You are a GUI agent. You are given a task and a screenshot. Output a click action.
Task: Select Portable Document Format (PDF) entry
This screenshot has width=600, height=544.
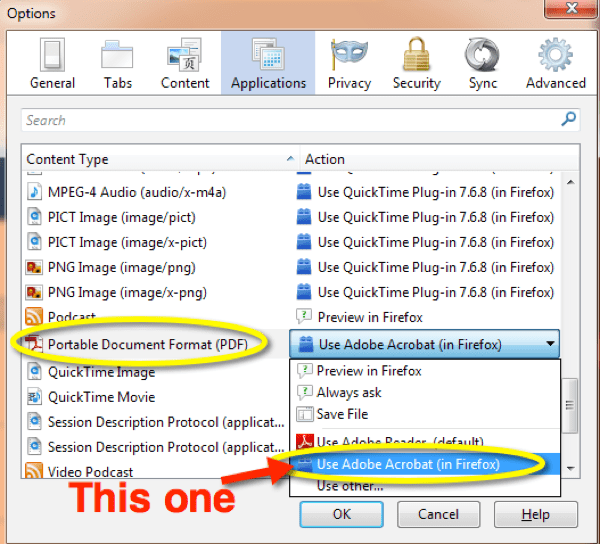coord(148,344)
